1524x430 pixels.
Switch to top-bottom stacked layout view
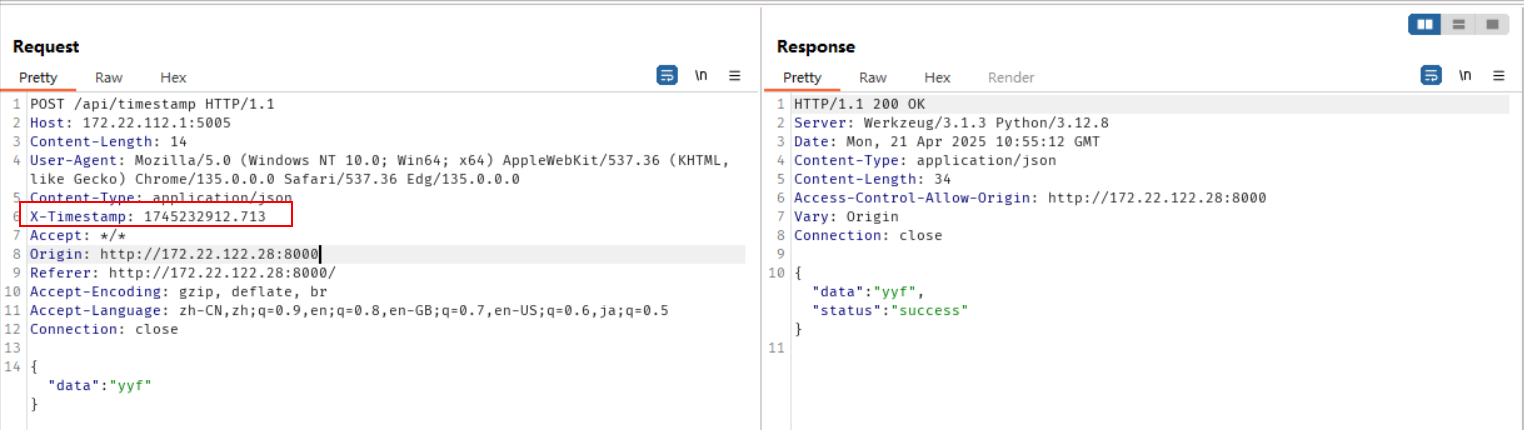[1458, 24]
